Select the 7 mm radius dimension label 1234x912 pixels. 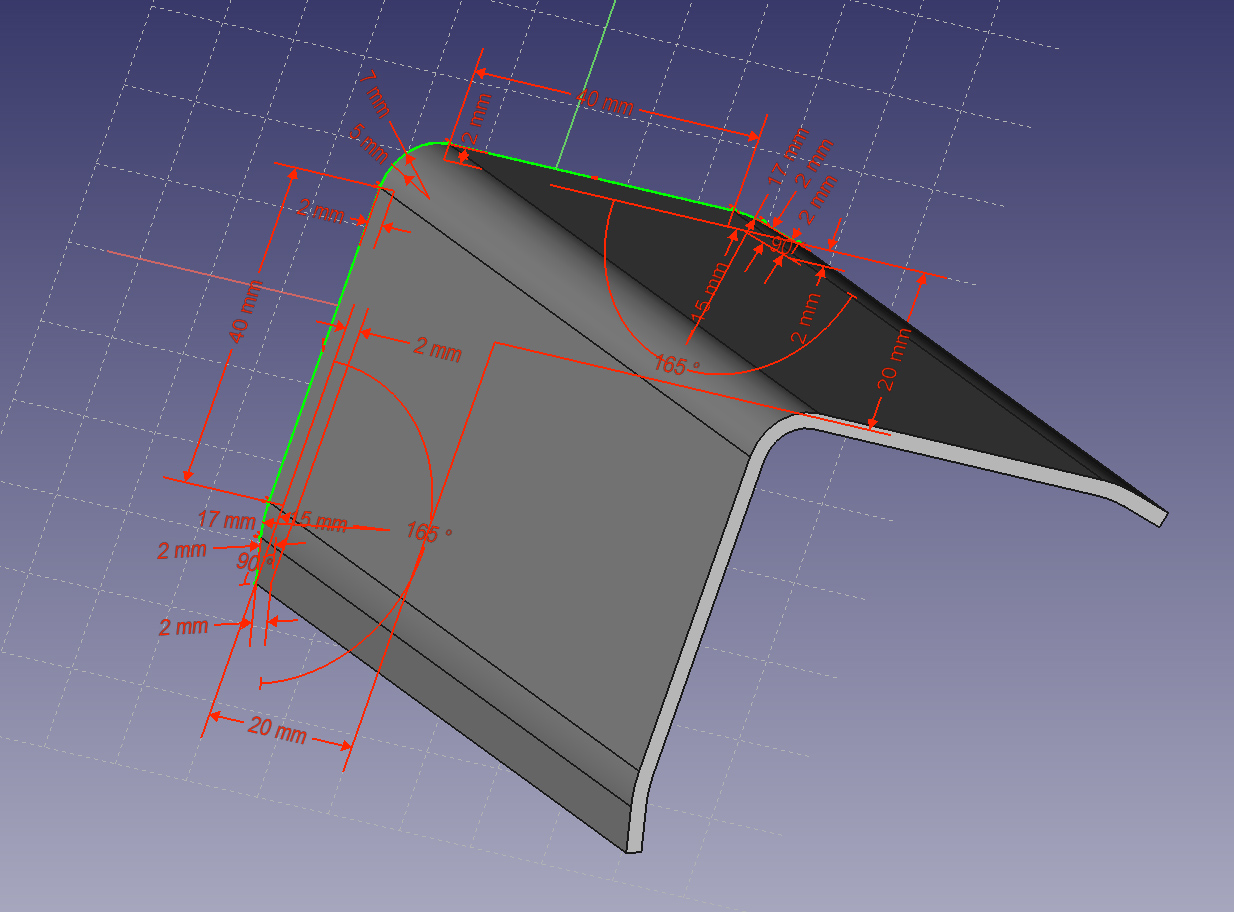374,94
